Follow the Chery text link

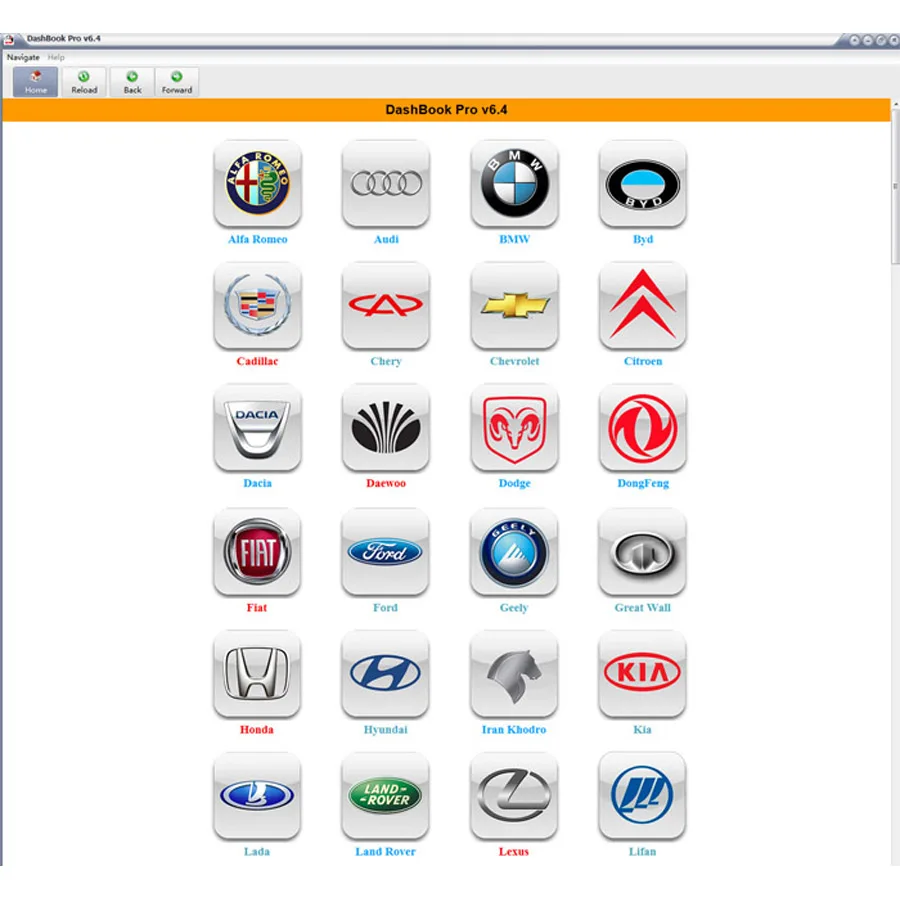(x=386, y=361)
